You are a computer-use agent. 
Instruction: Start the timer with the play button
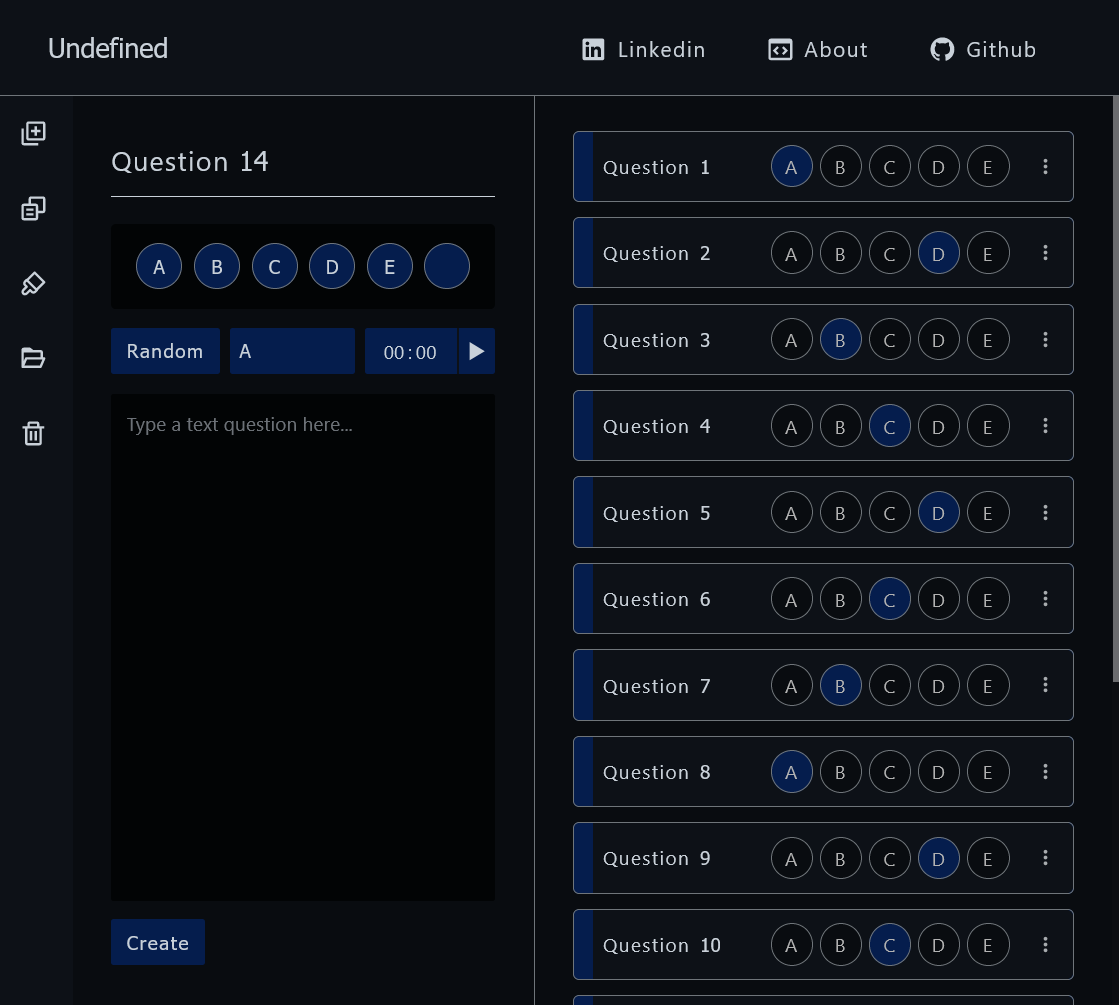[477, 351]
